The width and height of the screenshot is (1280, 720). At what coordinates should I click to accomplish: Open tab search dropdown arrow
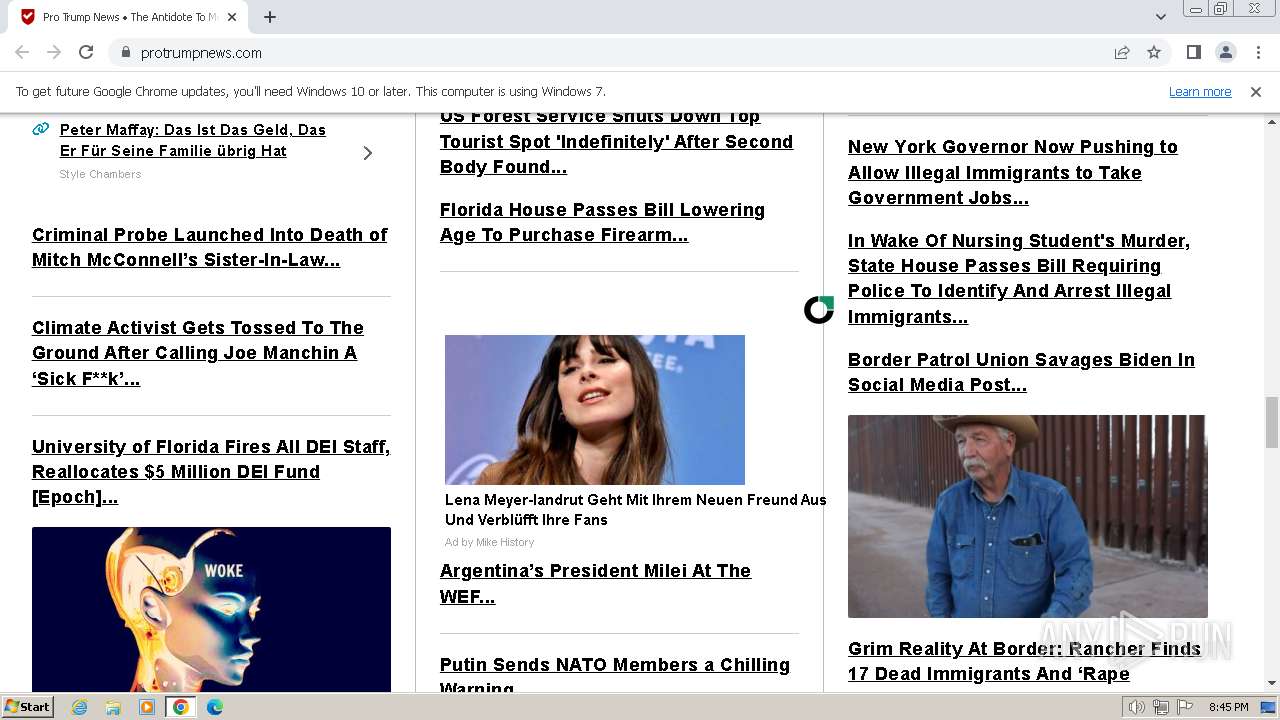click(x=1160, y=17)
